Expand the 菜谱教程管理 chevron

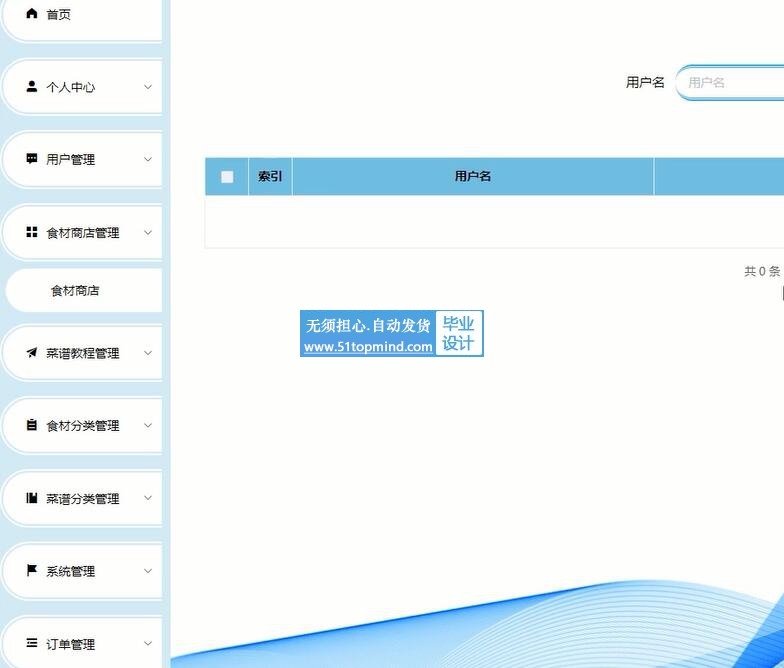[x=148, y=352]
